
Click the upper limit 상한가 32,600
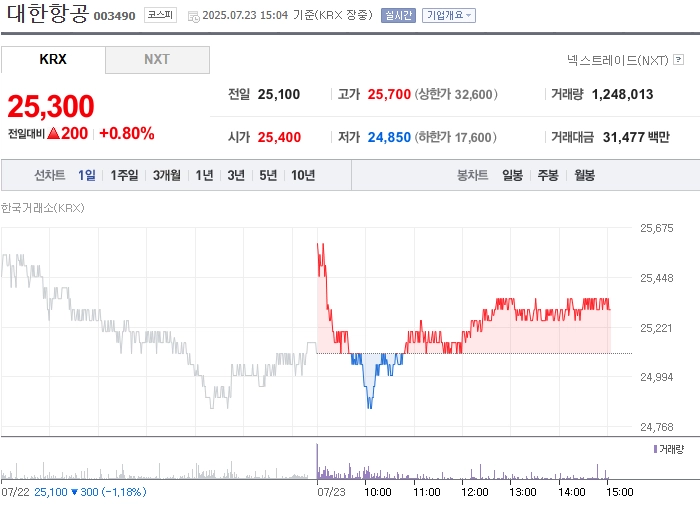(456, 94)
